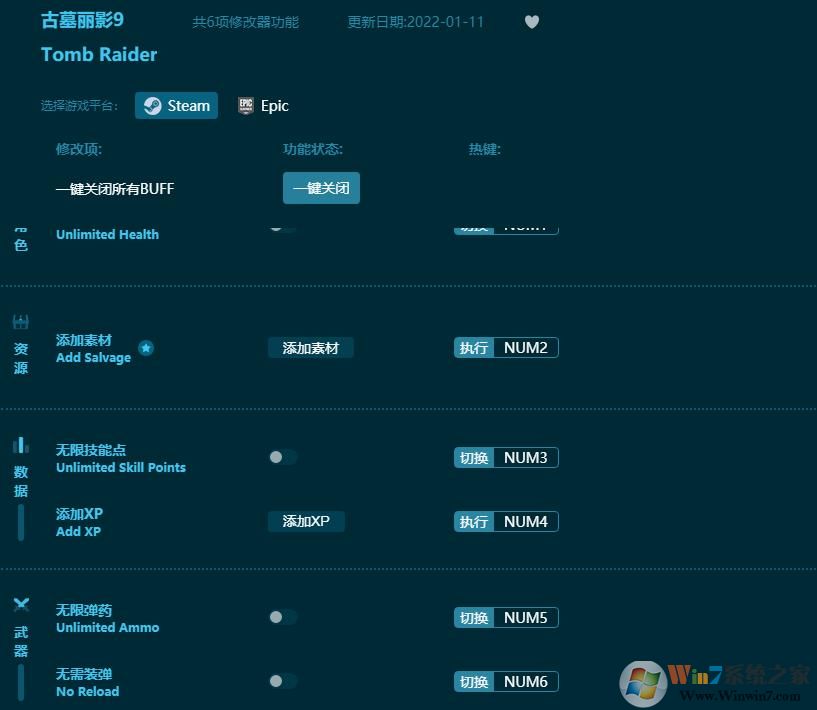Screen dimensions: 817x710
Task: Click 切换 label beside NUM6
Action: click(x=474, y=681)
